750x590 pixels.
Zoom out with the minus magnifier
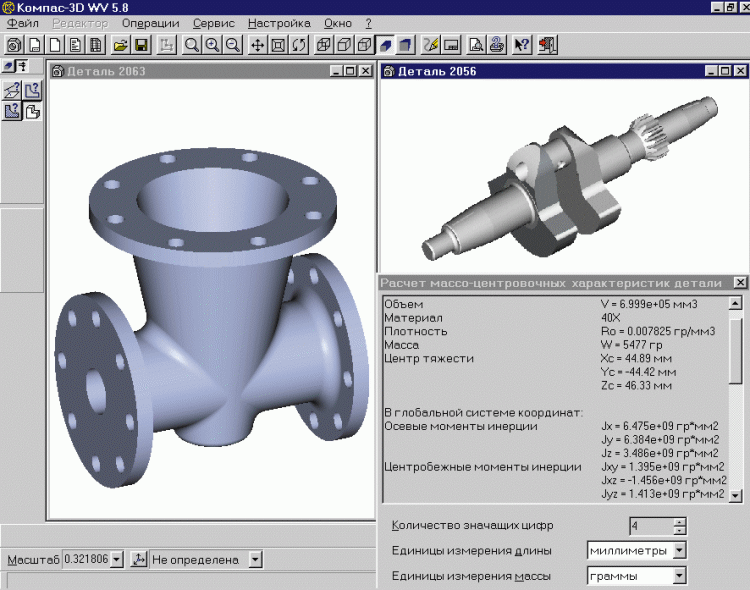point(233,45)
